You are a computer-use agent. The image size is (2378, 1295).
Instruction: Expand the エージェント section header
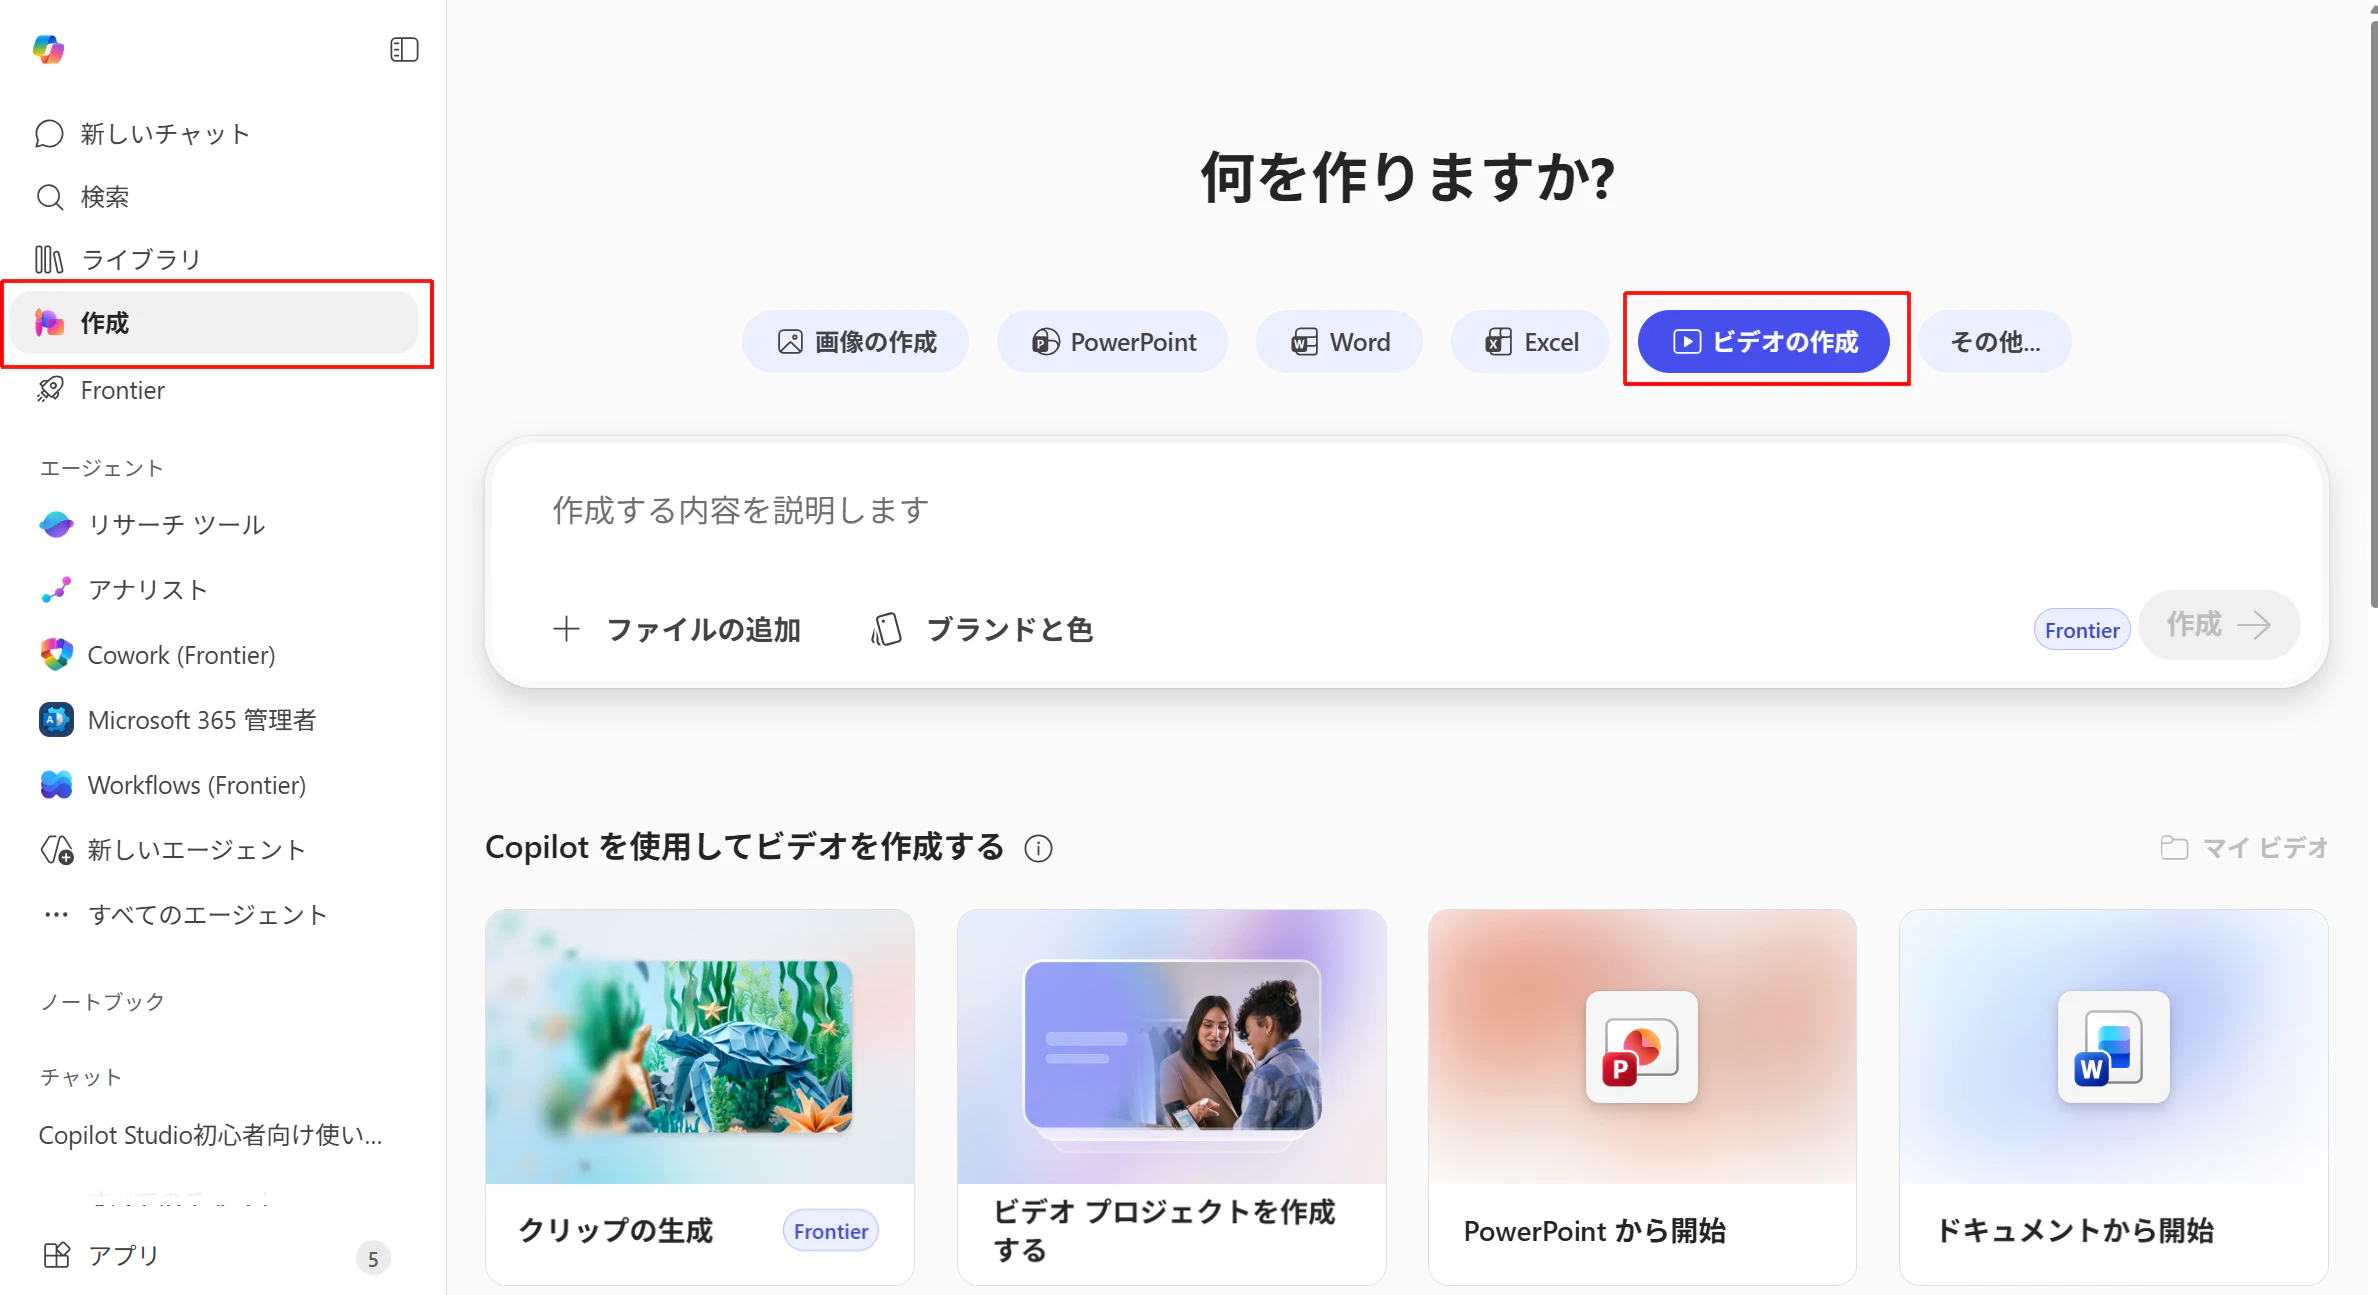point(101,468)
